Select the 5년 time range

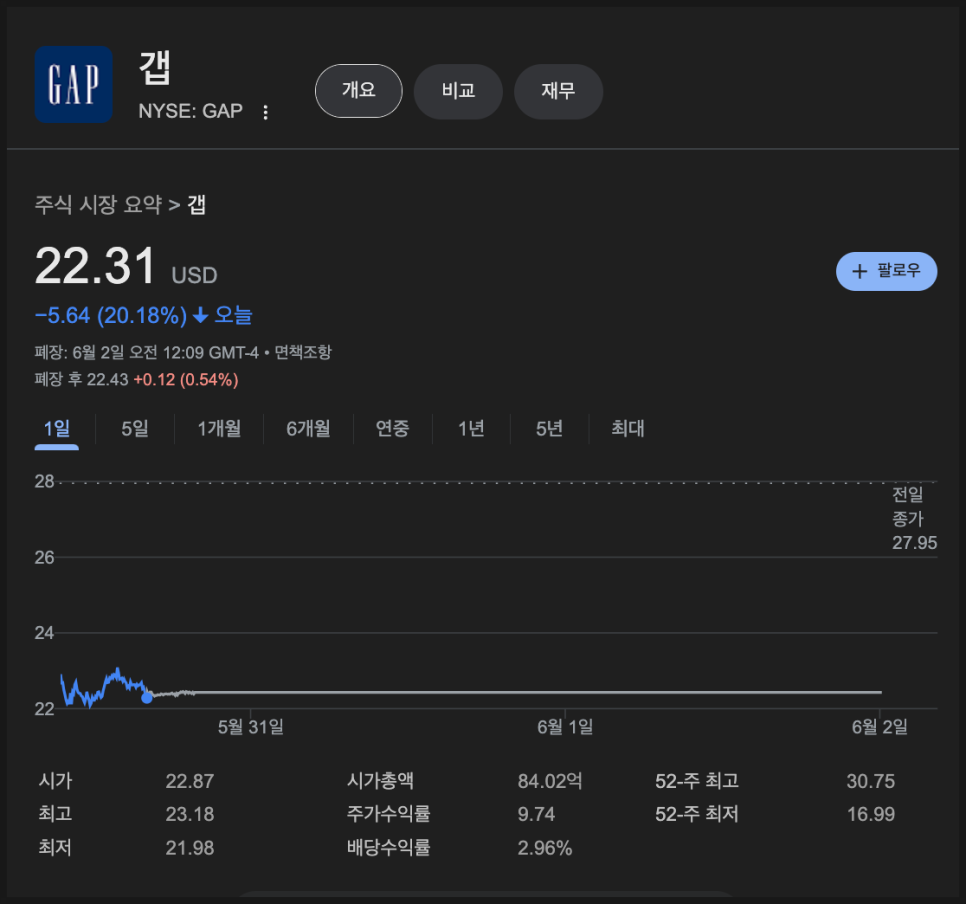[550, 428]
